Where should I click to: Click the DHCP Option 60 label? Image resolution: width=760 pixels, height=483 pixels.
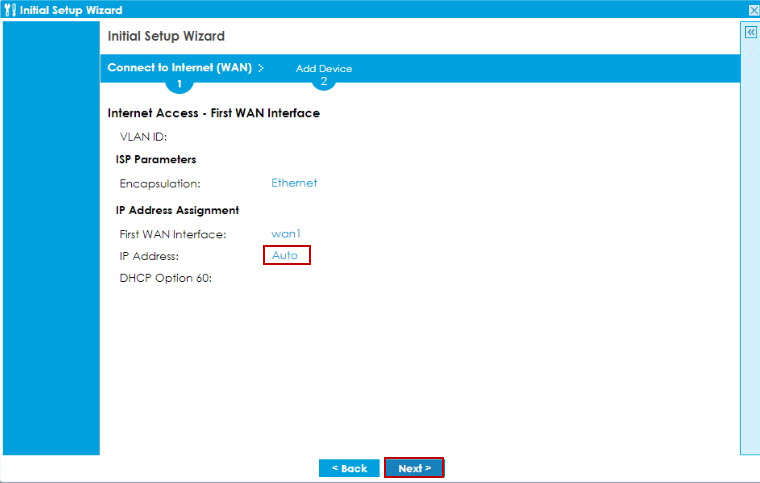[165, 278]
